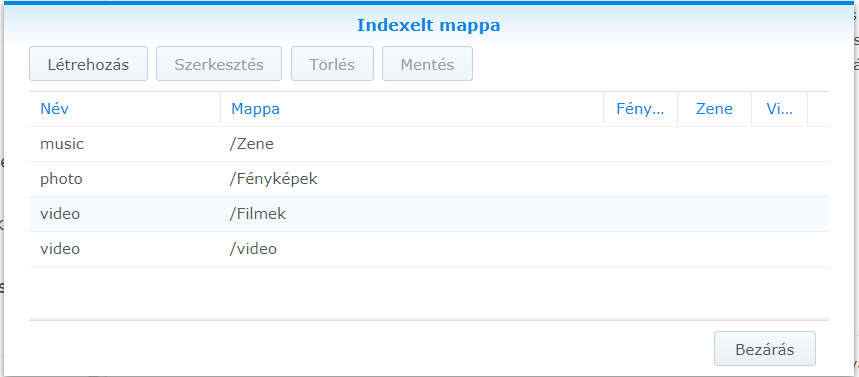Click the Létrehozás button
The width and height of the screenshot is (859, 377).
[x=88, y=64]
